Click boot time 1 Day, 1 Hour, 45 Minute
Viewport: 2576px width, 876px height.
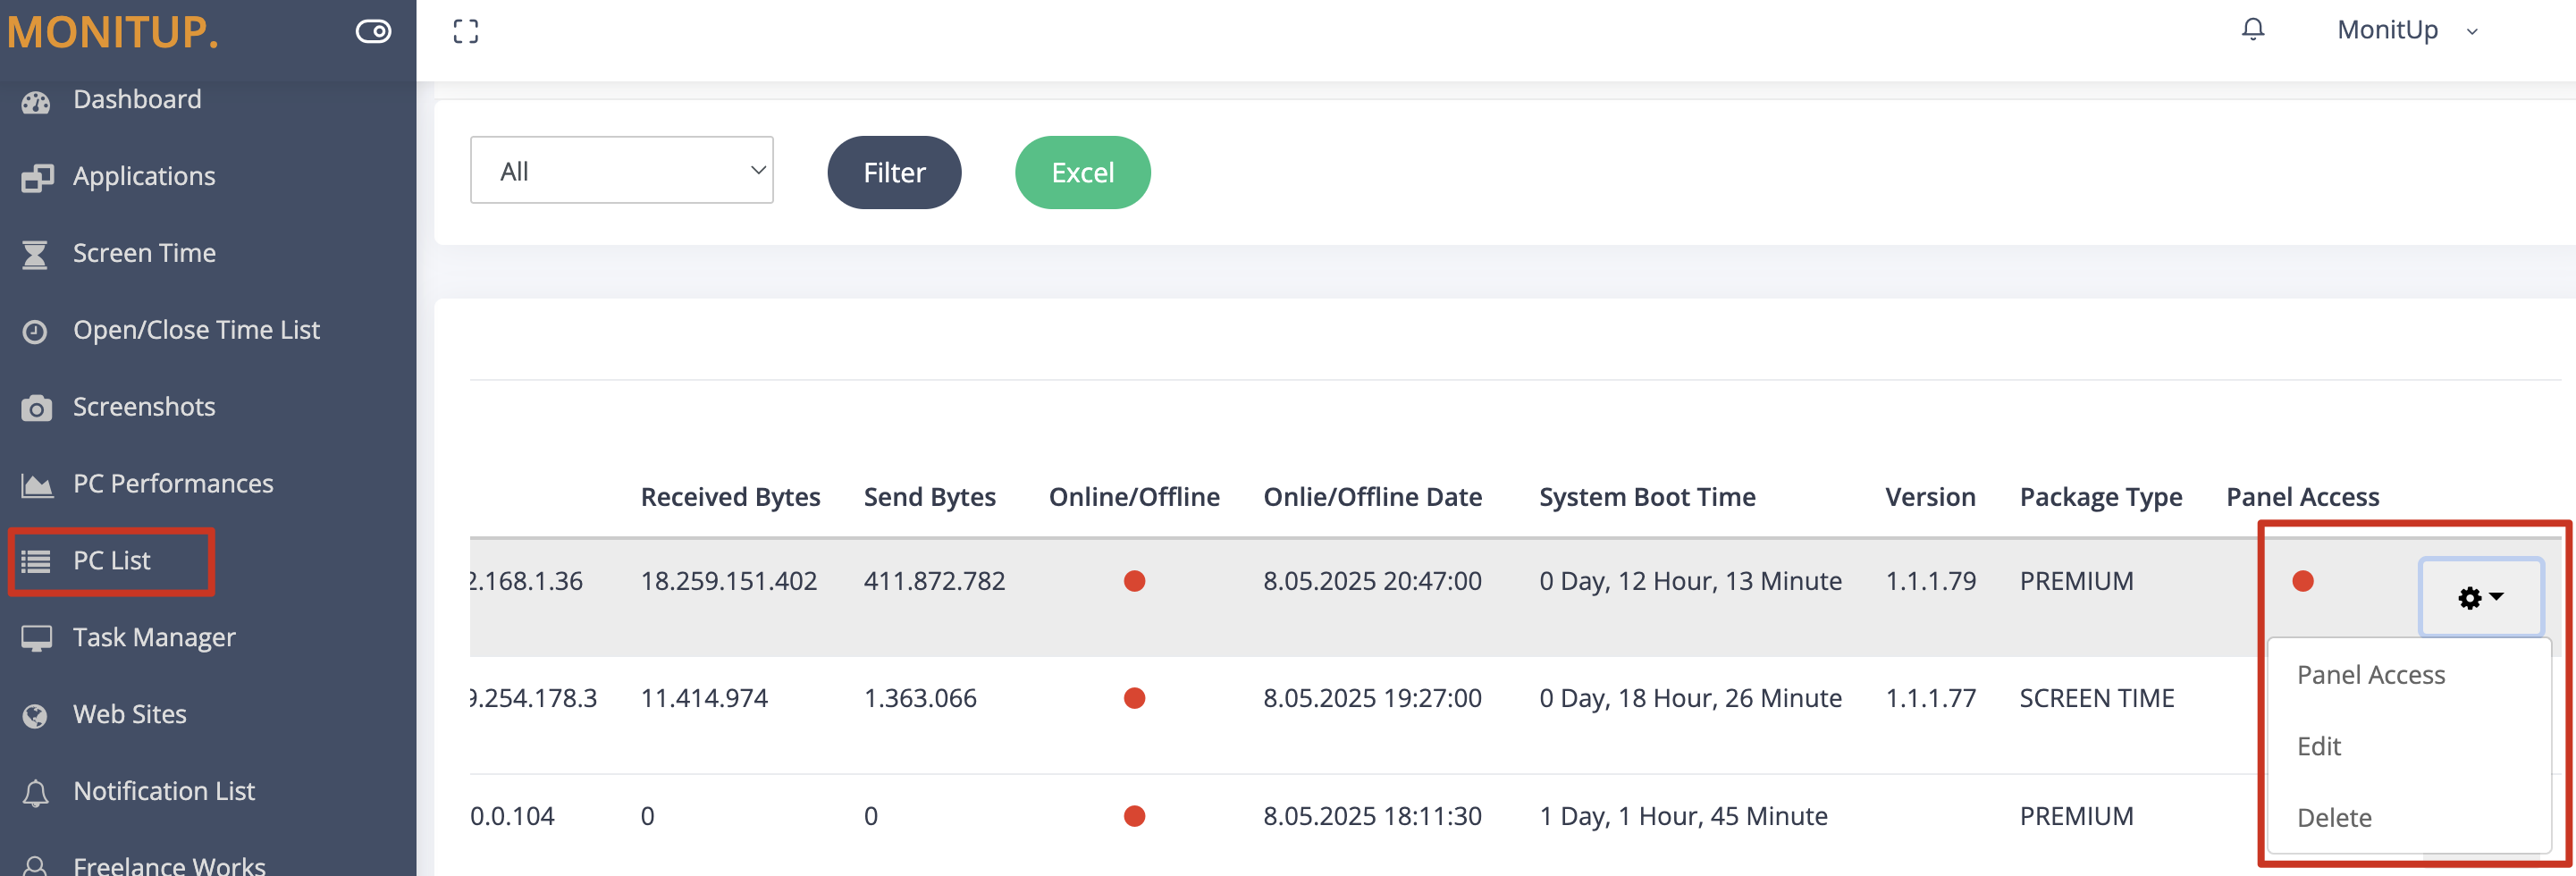tap(1683, 816)
